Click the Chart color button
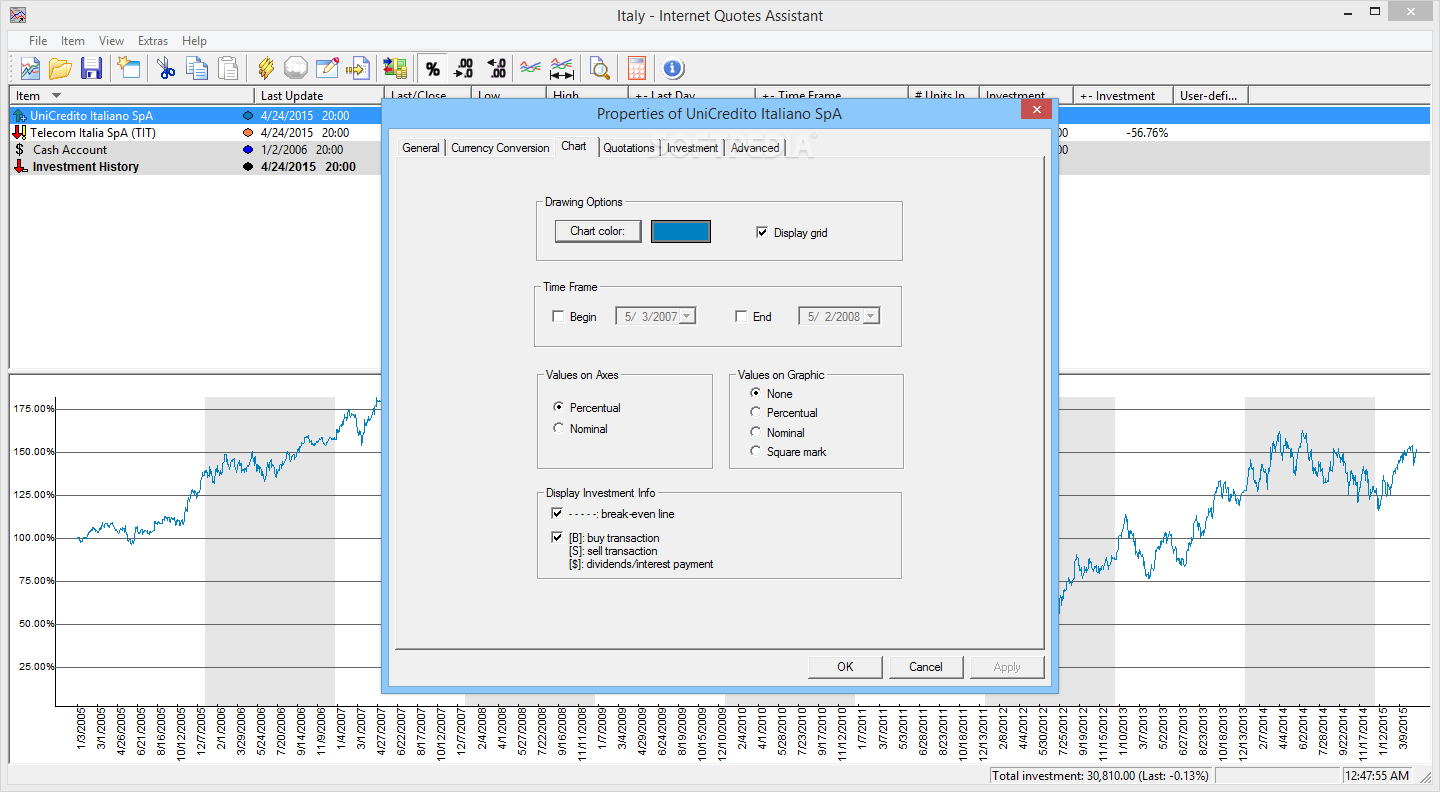The image size is (1440, 792). tap(598, 231)
